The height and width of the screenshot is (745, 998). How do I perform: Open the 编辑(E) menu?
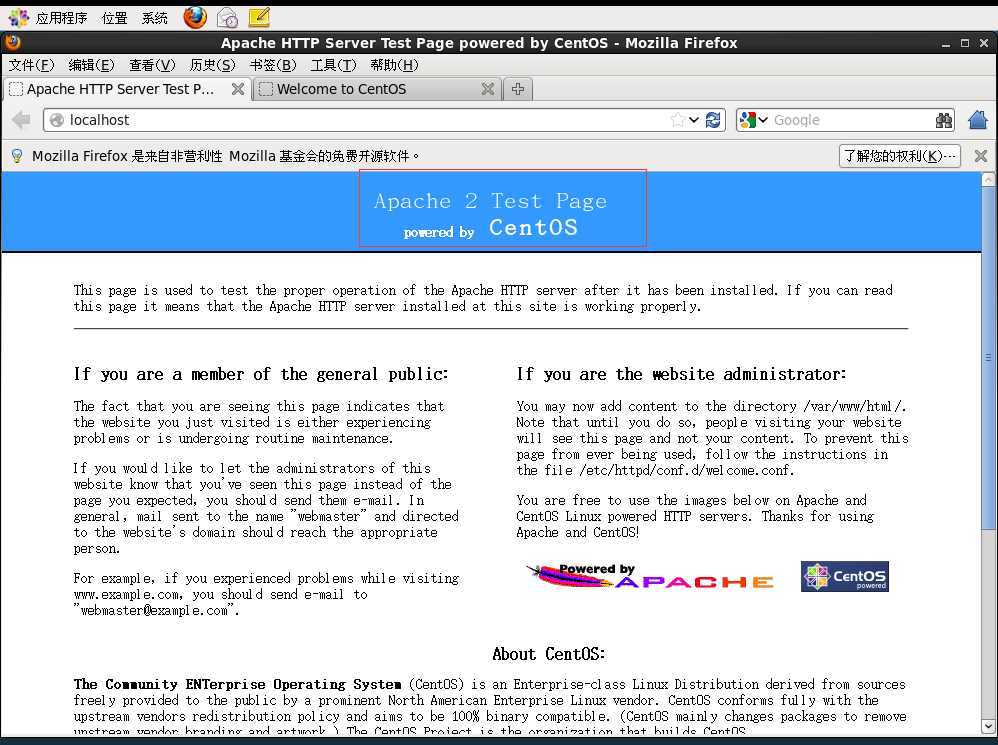(x=92, y=65)
